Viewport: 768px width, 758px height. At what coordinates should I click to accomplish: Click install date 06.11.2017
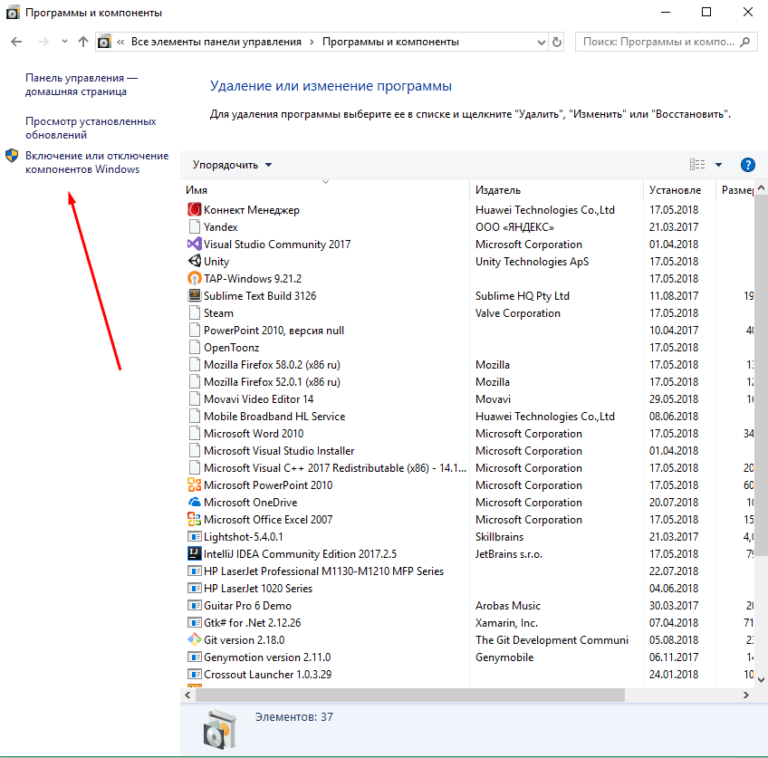click(x=673, y=657)
